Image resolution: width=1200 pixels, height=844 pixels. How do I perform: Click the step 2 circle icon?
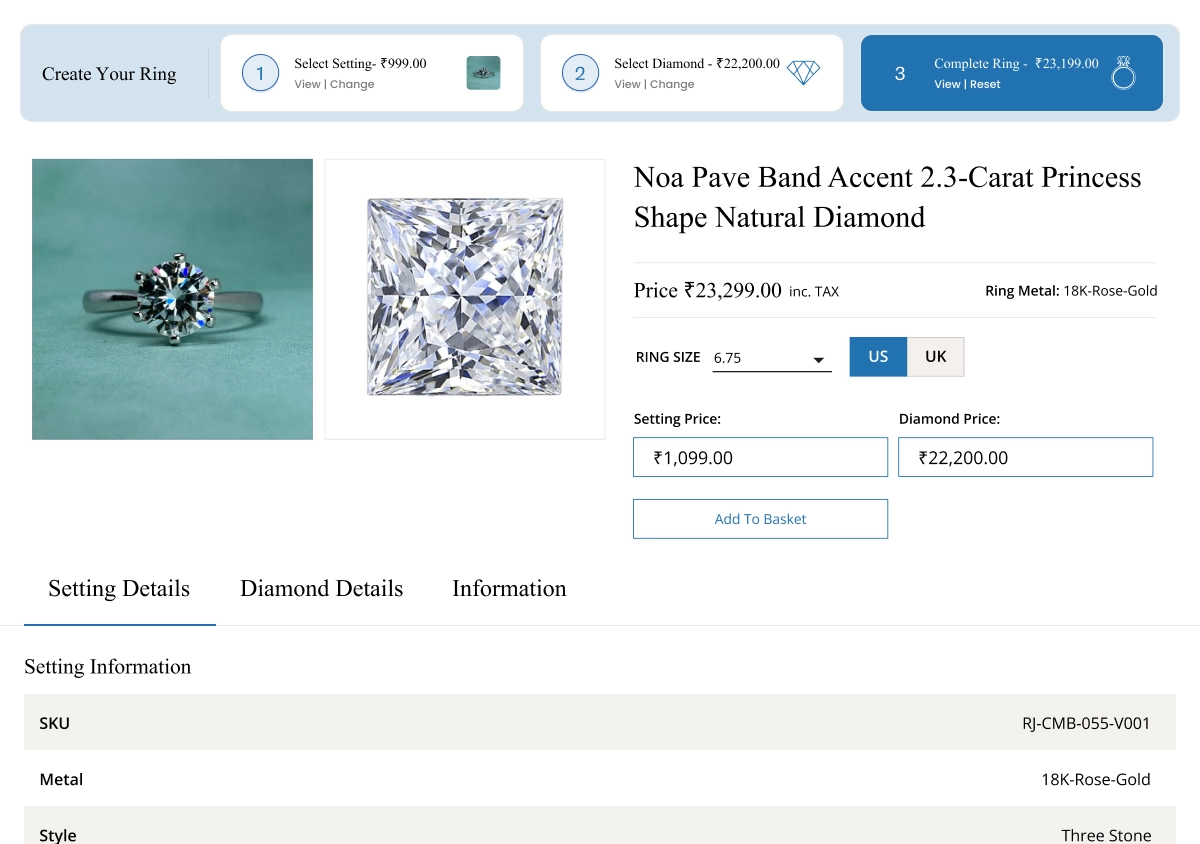pyautogui.click(x=580, y=73)
